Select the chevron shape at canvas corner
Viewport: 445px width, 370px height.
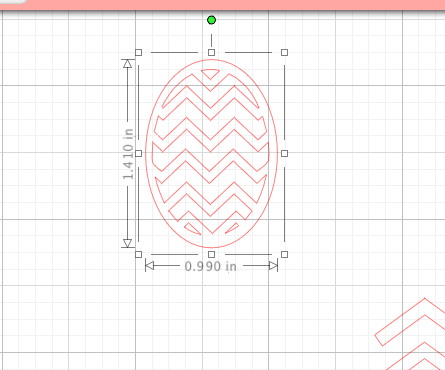point(411,334)
